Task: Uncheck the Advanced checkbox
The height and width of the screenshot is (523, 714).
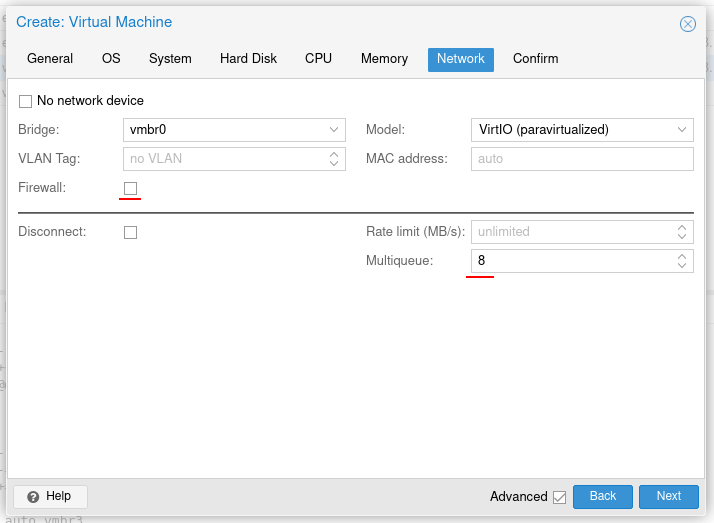Action: pos(560,497)
